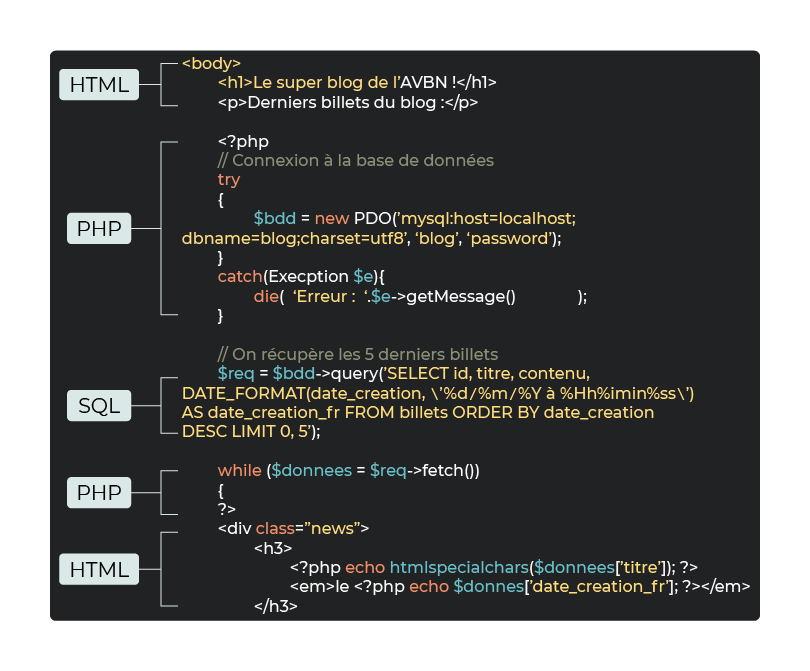Click the SQL section label

(x=98, y=405)
